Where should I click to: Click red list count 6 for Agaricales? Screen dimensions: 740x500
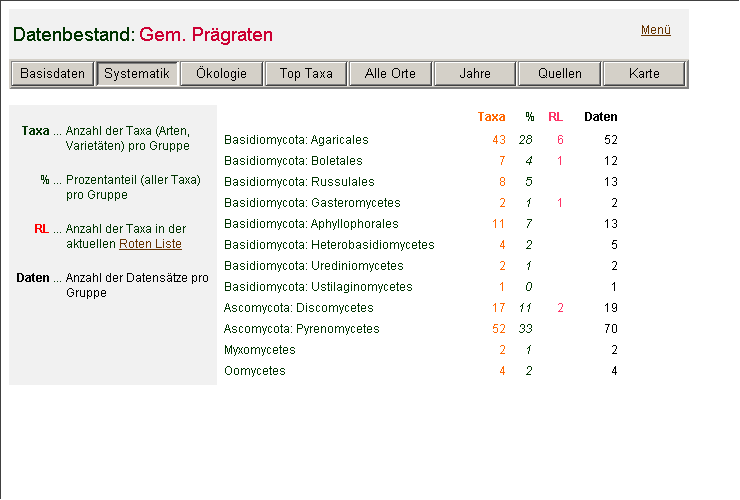tap(560, 140)
